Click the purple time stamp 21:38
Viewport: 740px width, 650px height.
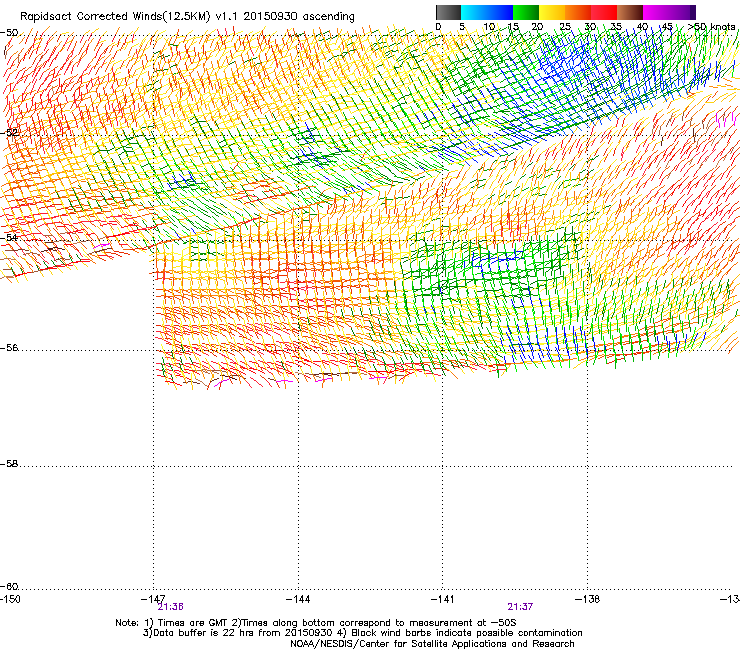170,607
